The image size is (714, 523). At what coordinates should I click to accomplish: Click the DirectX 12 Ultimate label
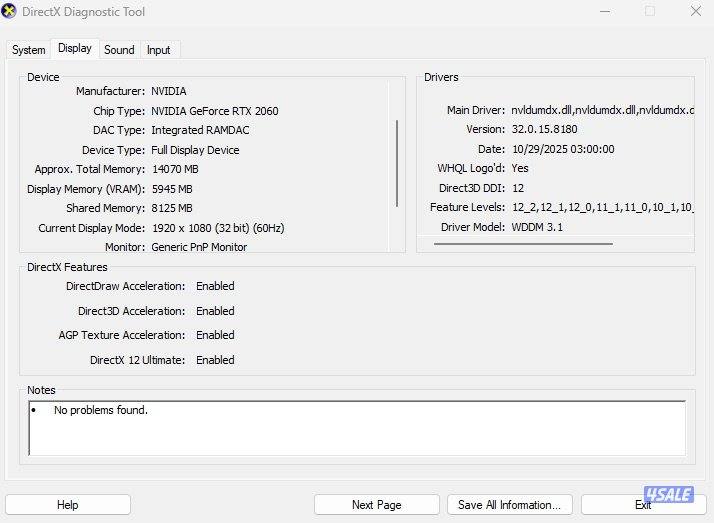click(x=138, y=360)
